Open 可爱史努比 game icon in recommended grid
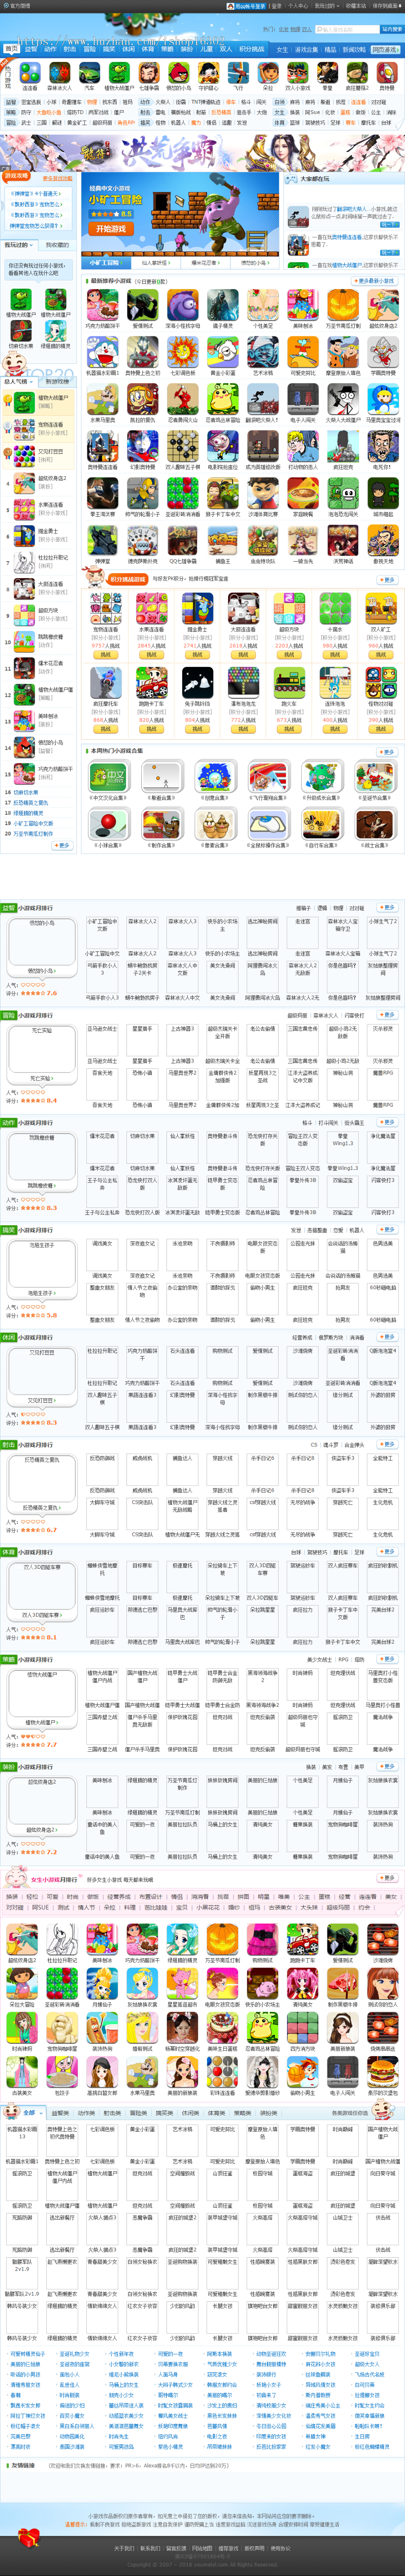 (x=303, y=351)
